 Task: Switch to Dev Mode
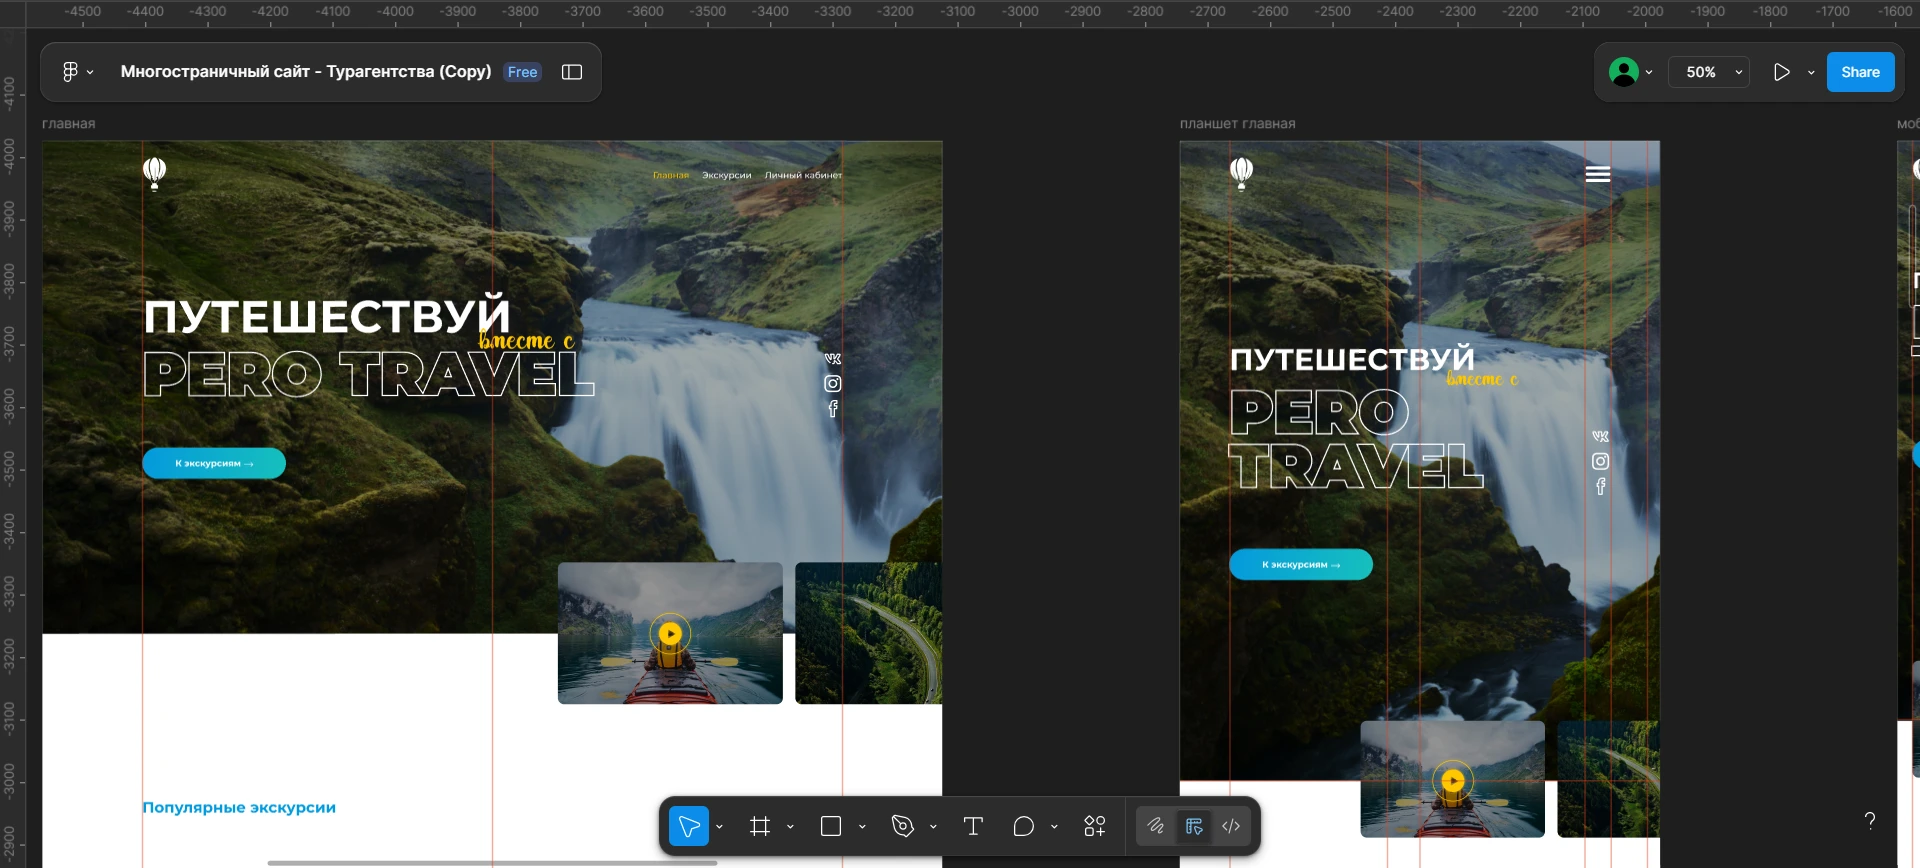tap(1231, 826)
